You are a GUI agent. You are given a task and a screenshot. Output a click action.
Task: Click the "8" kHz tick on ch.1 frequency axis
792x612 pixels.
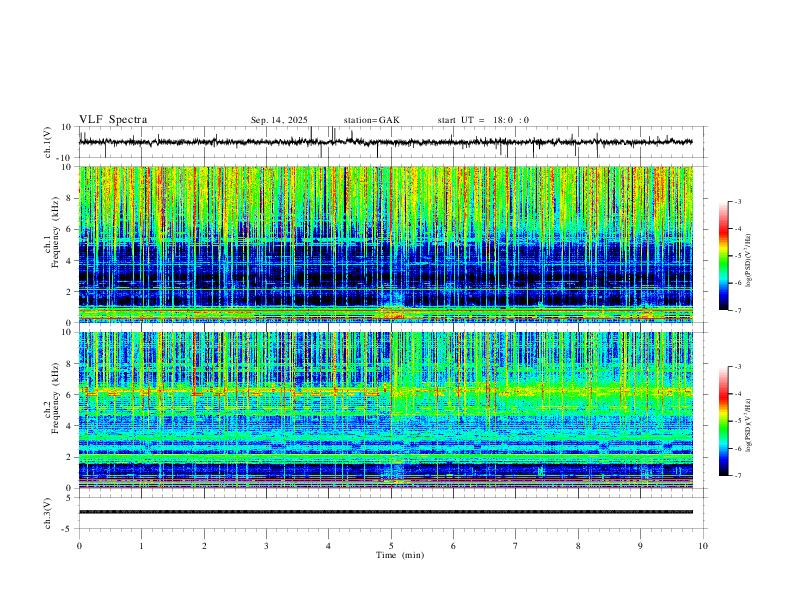point(70,198)
